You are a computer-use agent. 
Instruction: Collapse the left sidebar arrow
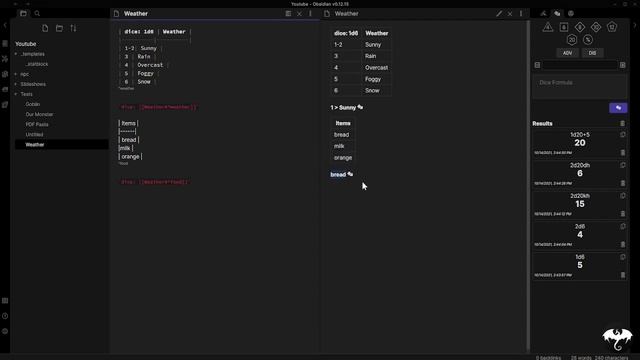(5, 25)
